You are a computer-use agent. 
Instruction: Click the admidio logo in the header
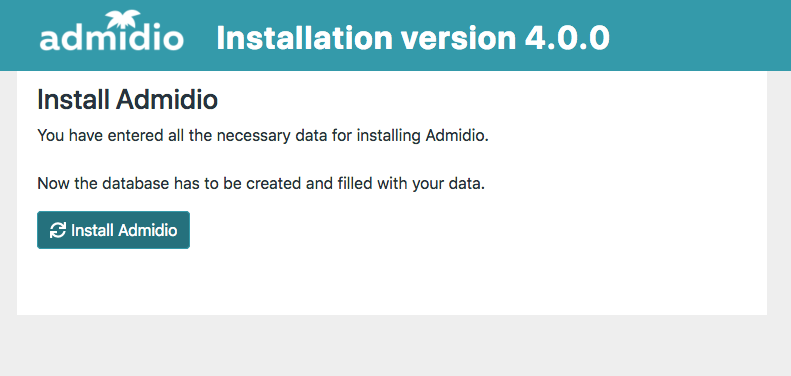click(111, 30)
